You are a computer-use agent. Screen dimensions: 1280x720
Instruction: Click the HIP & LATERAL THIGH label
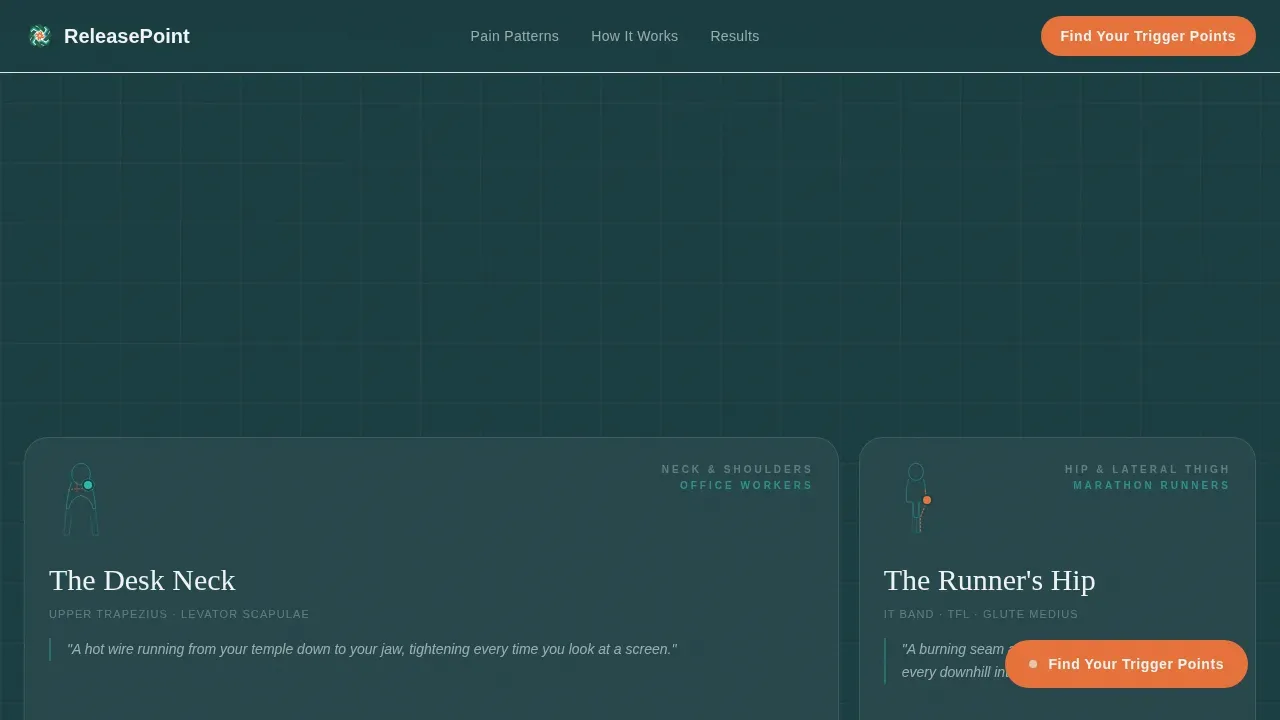point(1147,469)
